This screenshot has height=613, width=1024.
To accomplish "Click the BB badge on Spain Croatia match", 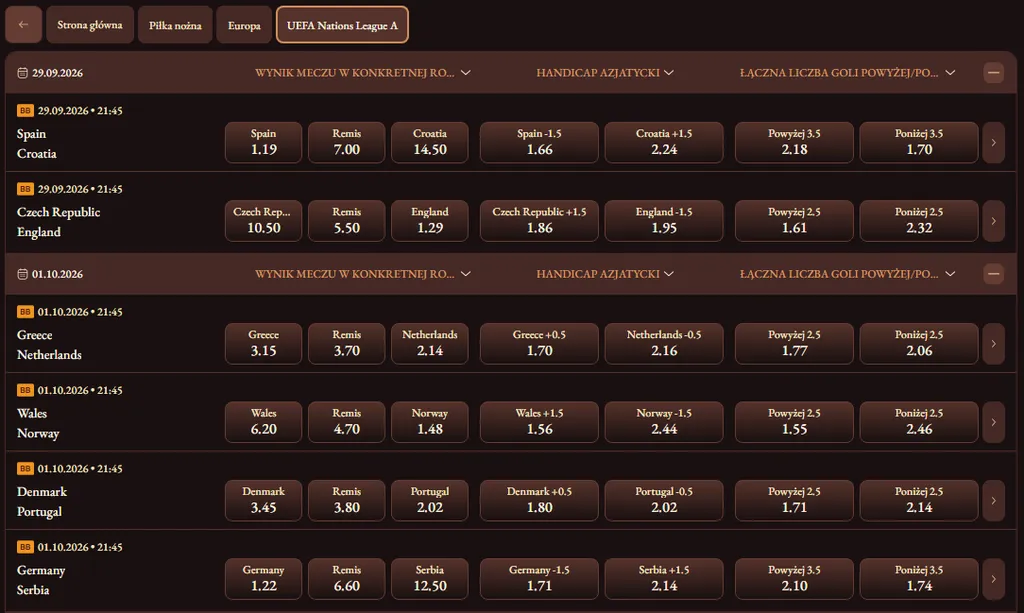I will point(25,110).
